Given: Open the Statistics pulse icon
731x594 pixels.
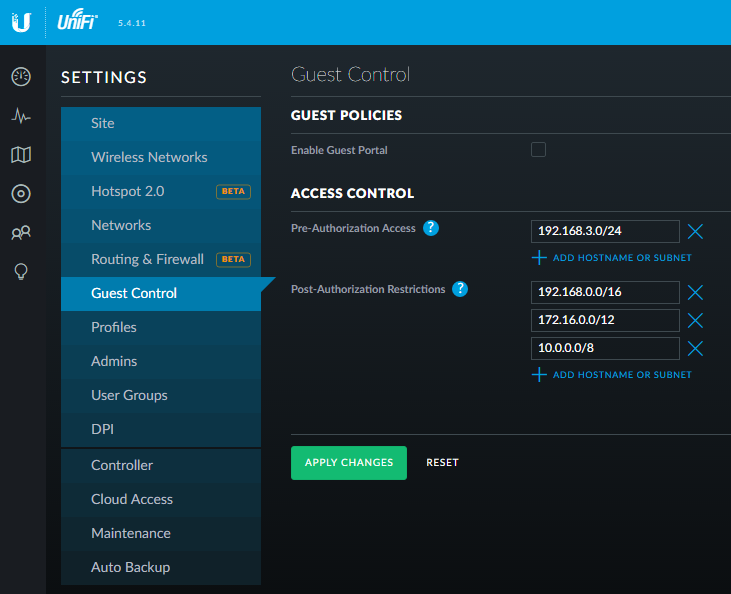Looking at the screenshot, I should tap(21, 116).
